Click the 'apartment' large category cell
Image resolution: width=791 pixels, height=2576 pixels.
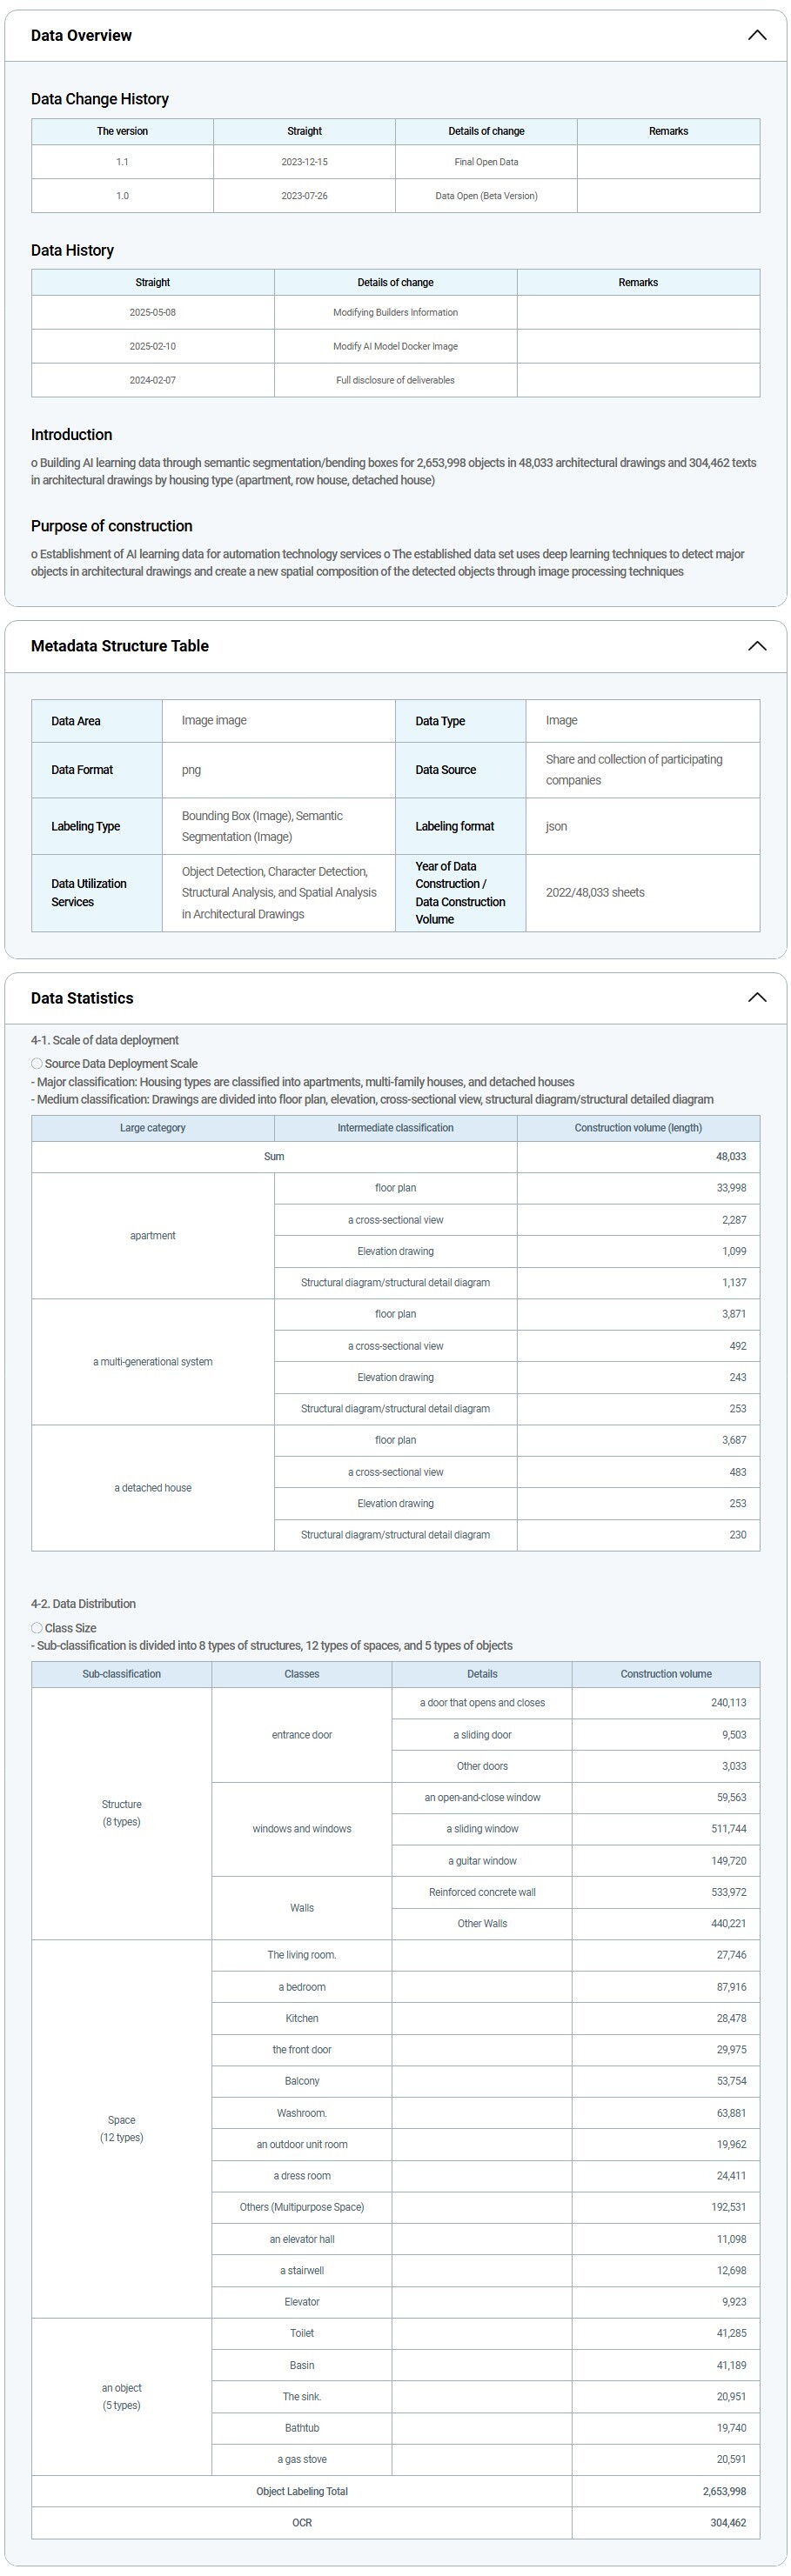(152, 1236)
